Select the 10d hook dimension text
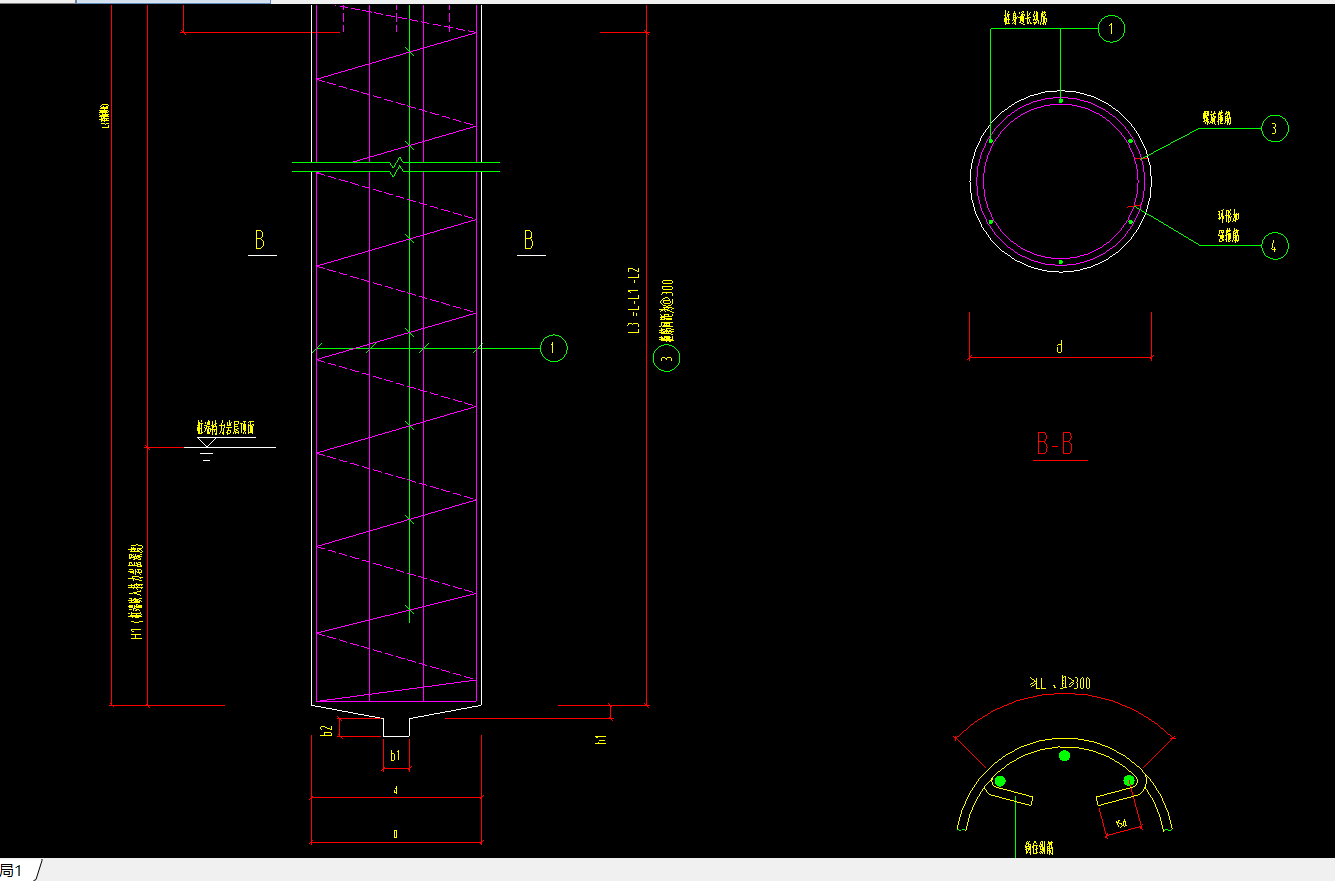This screenshot has width=1335, height=881. pyautogui.click(x=1123, y=824)
